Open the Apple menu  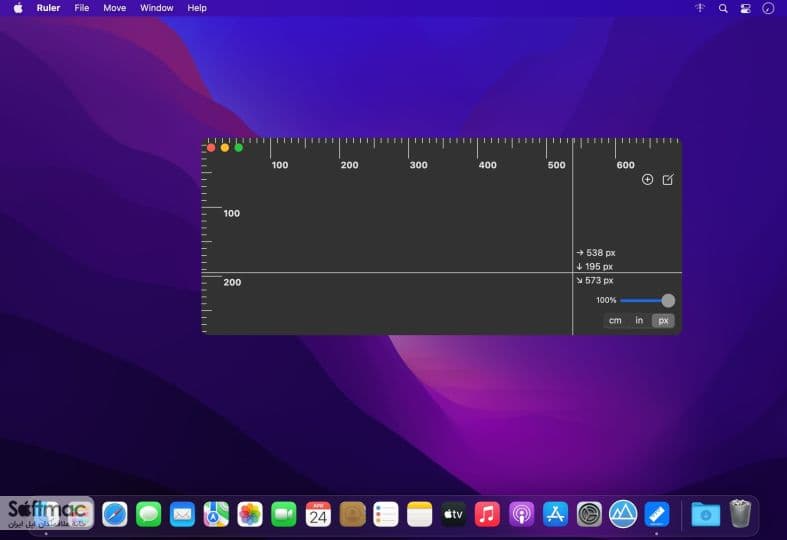[18, 8]
